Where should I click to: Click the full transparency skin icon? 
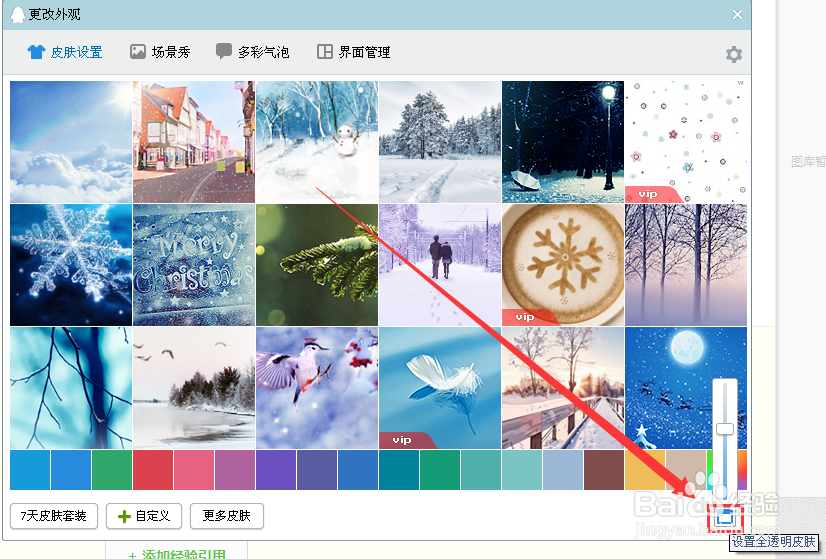click(725, 518)
